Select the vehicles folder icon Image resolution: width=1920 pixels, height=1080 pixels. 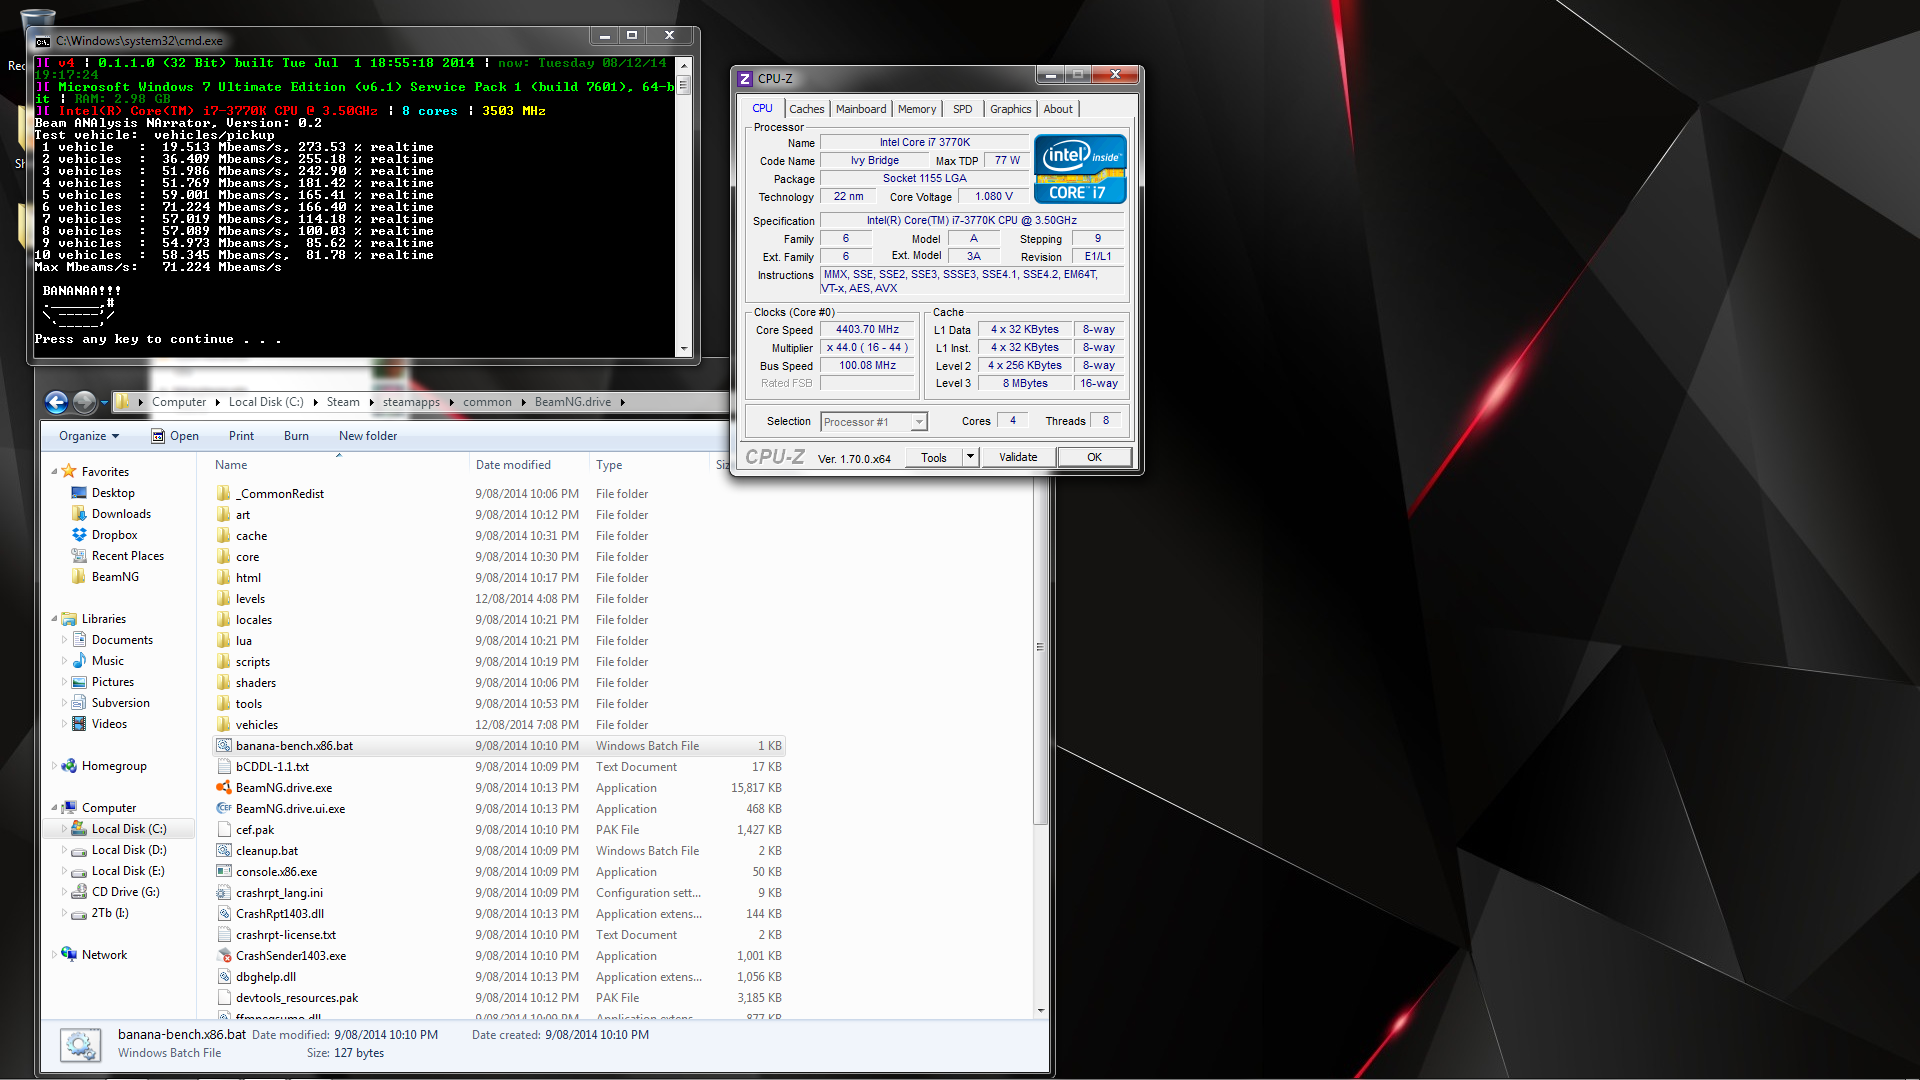224,725
